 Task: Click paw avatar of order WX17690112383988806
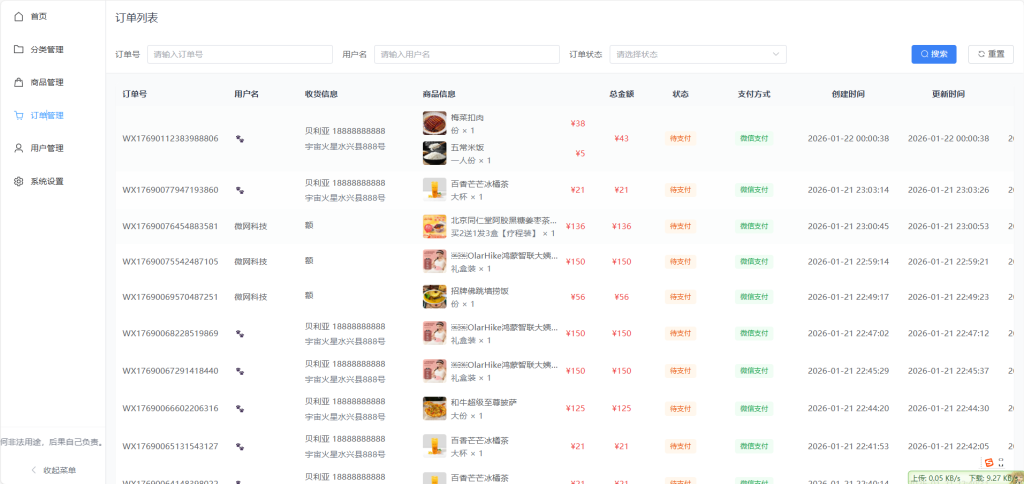point(240,138)
